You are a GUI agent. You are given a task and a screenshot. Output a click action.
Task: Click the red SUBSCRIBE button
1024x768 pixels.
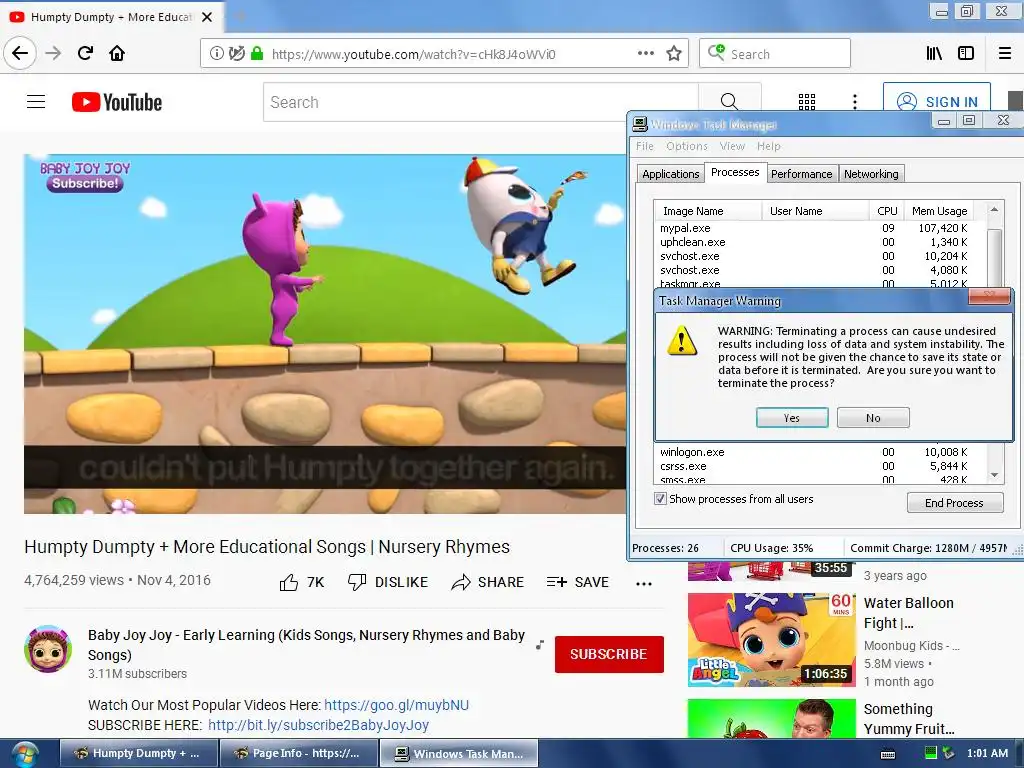point(609,654)
